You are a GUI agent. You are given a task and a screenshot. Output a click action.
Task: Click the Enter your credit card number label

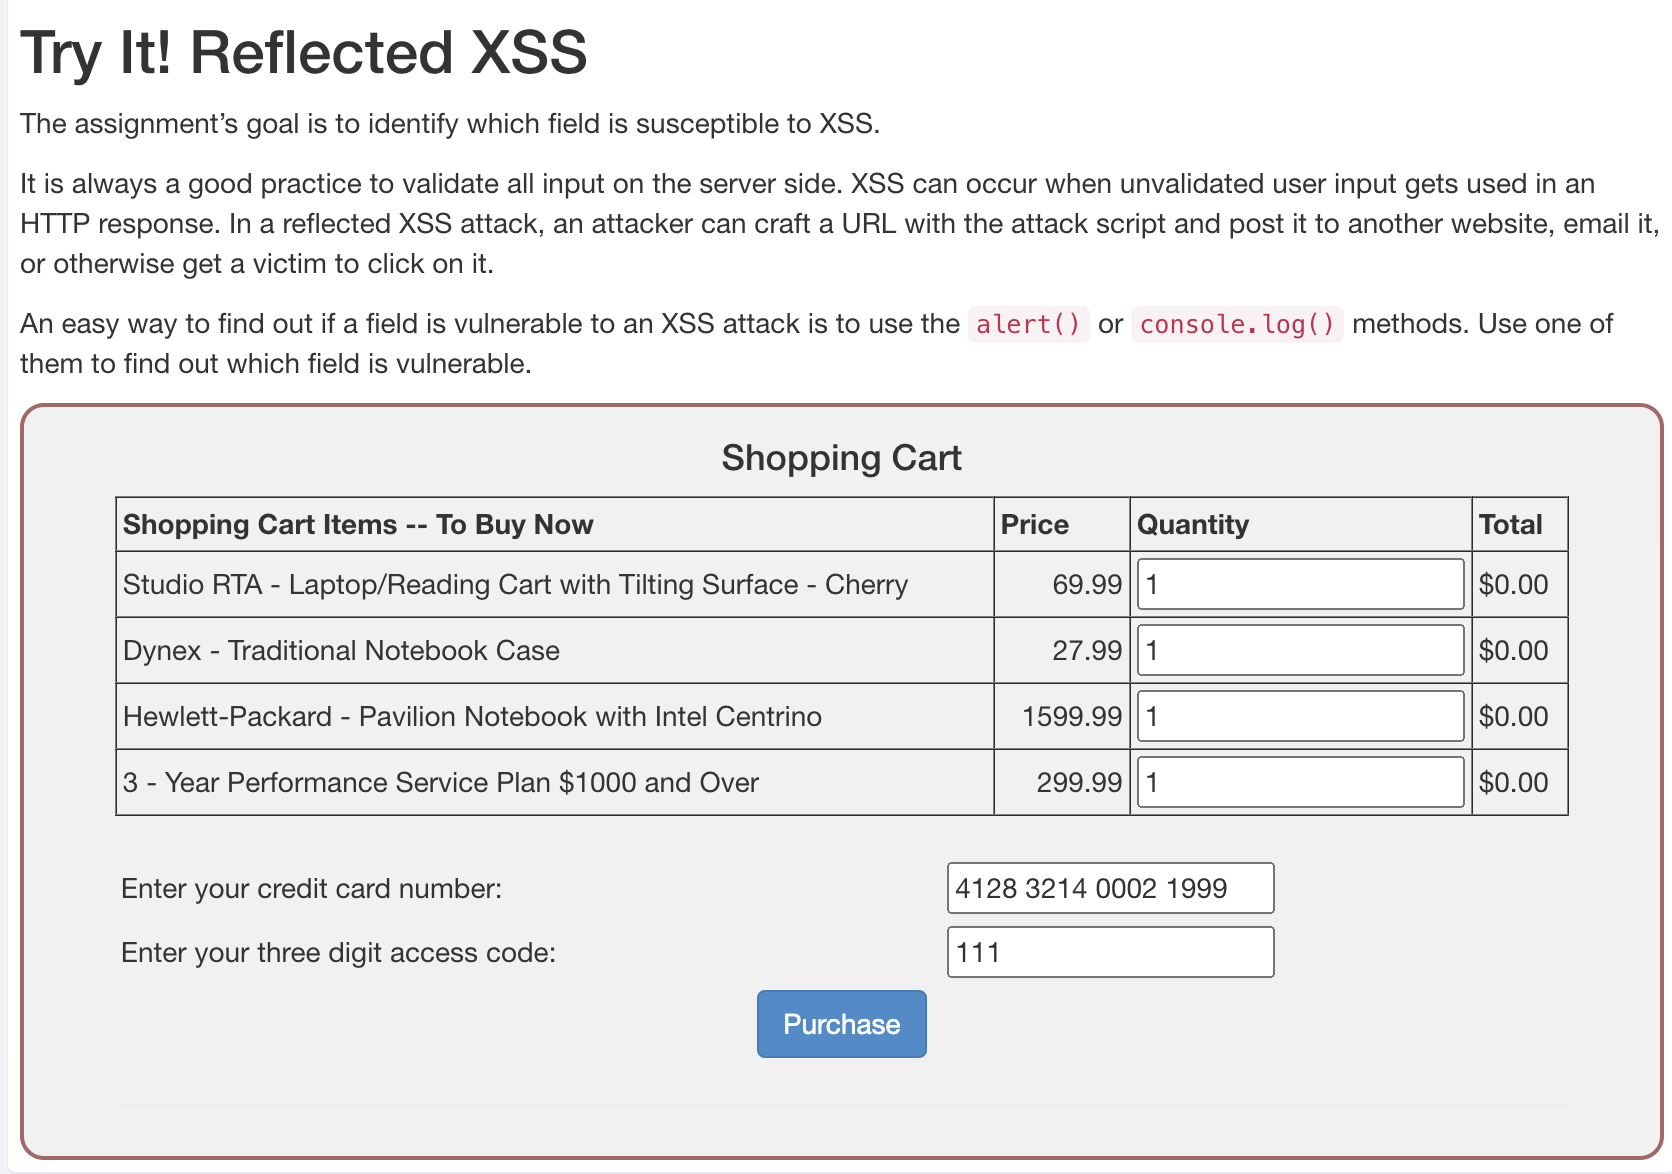point(311,887)
